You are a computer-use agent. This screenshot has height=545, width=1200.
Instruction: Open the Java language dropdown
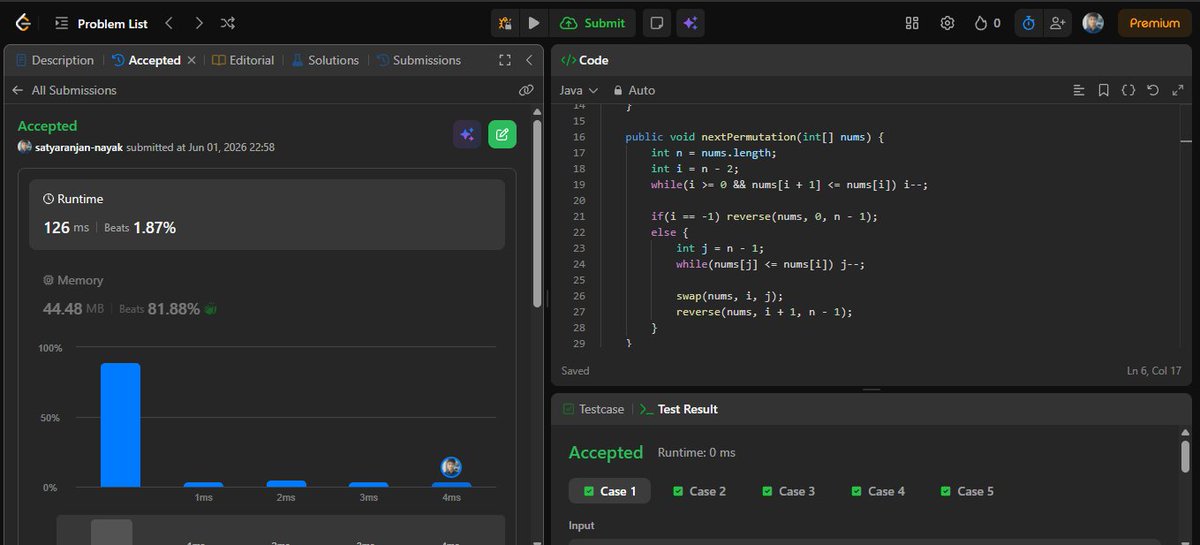[579, 90]
